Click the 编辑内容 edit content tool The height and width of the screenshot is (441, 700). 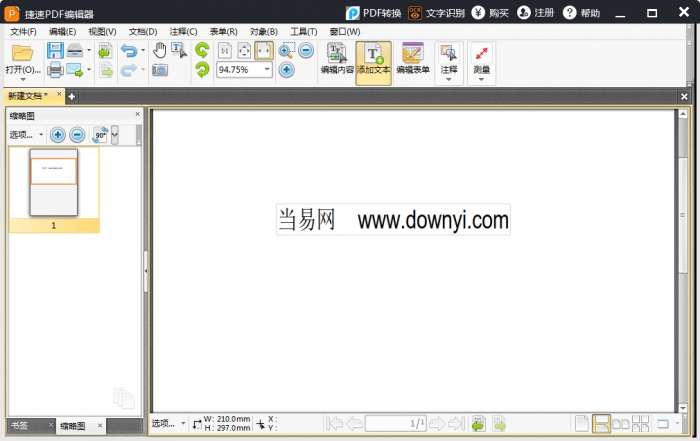pos(337,59)
